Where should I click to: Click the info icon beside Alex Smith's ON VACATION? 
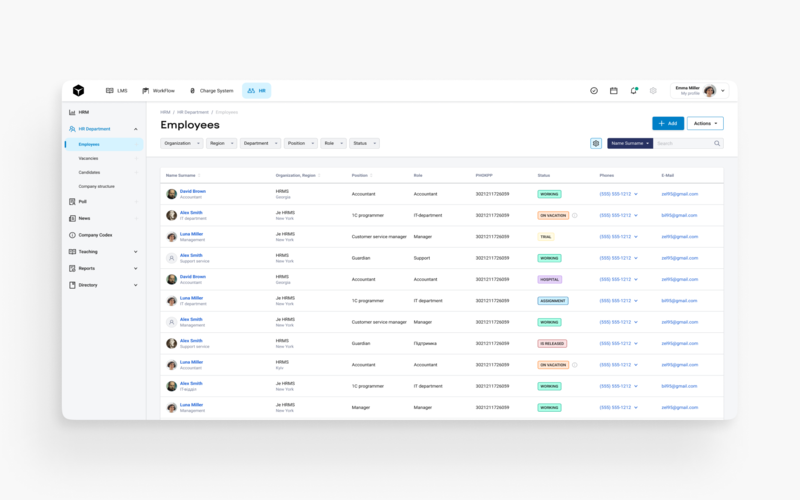(x=574, y=215)
